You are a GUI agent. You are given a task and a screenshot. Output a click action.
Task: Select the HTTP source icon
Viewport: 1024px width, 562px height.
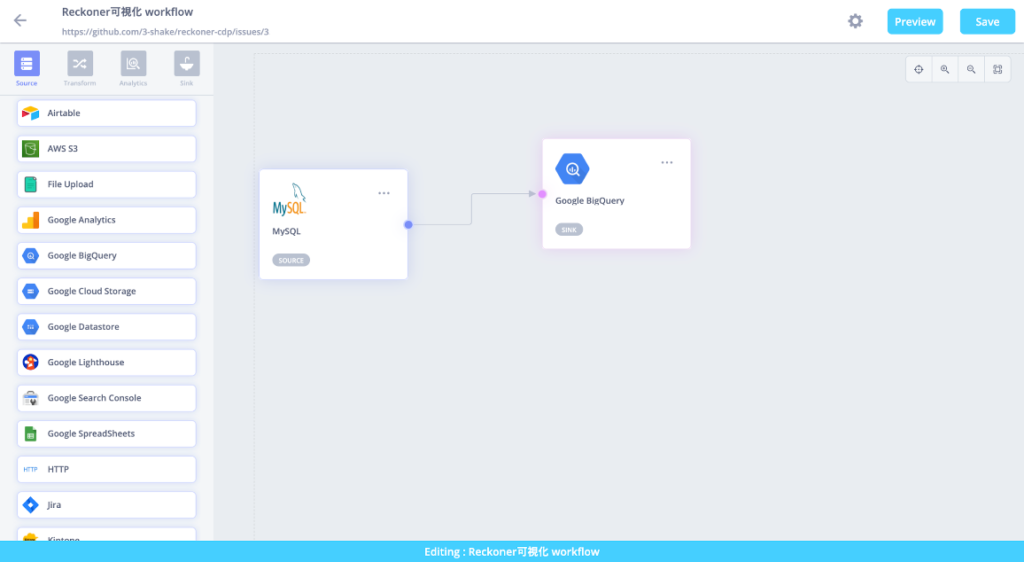click(31, 469)
